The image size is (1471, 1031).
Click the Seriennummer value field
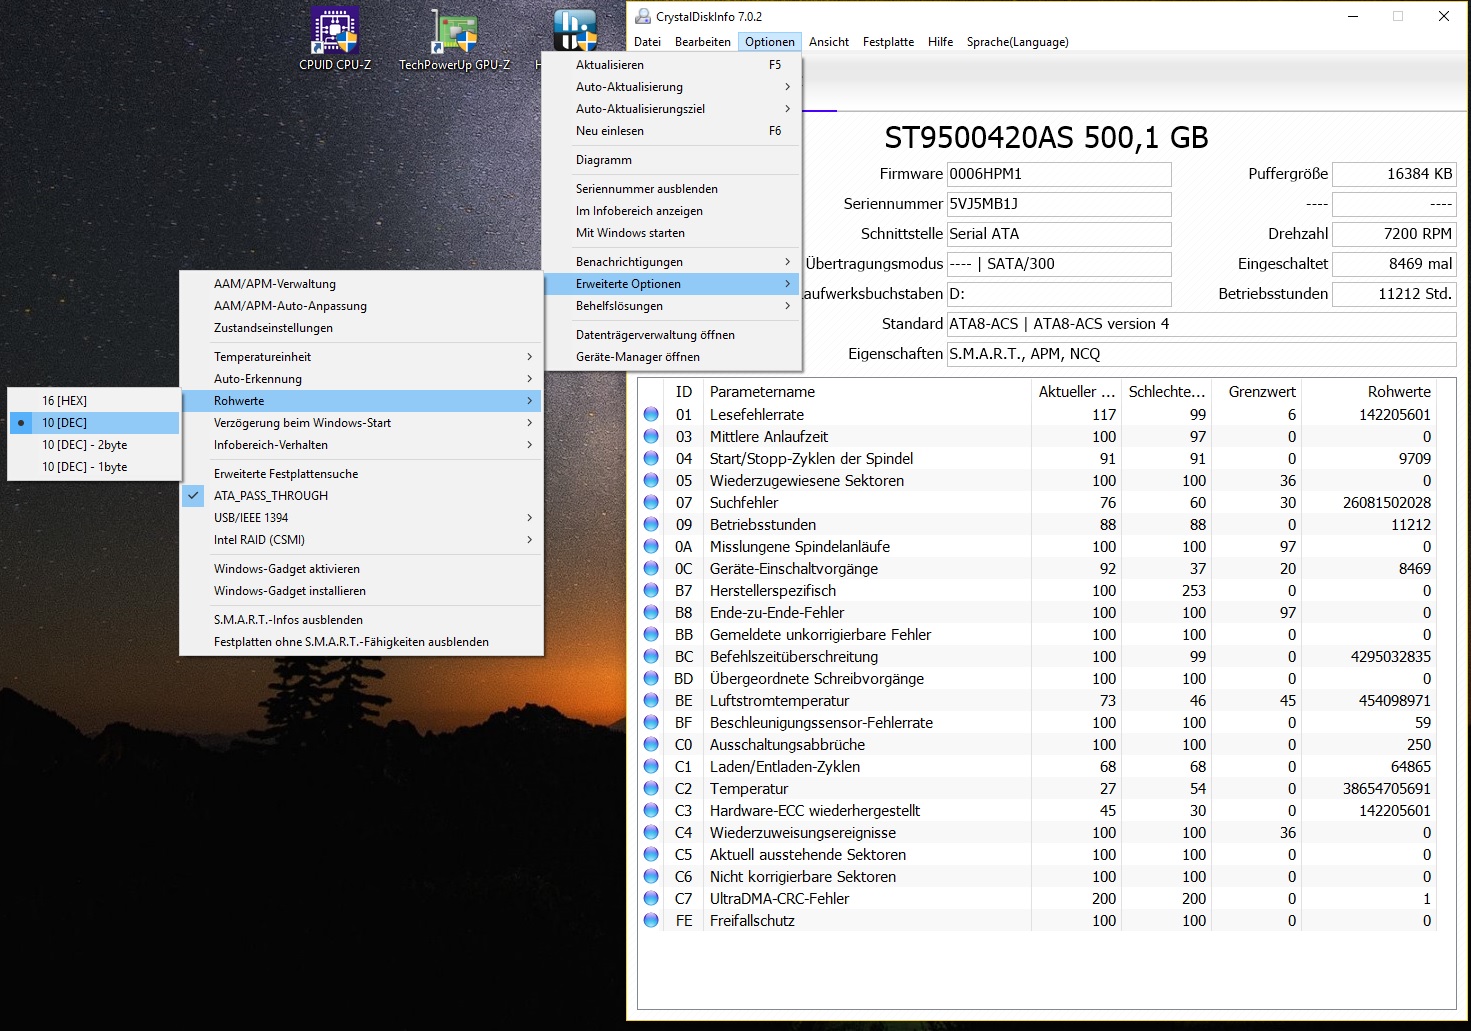(1059, 204)
